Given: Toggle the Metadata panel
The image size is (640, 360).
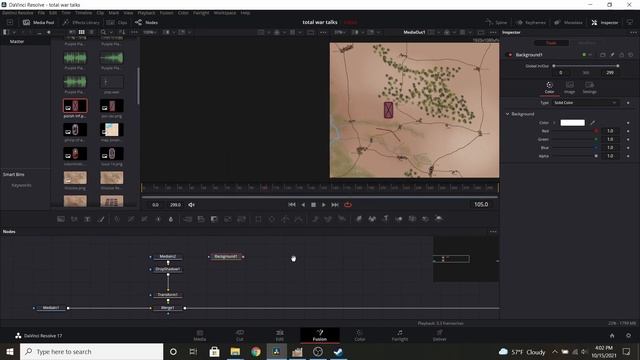Looking at the screenshot, I should [x=568, y=22].
